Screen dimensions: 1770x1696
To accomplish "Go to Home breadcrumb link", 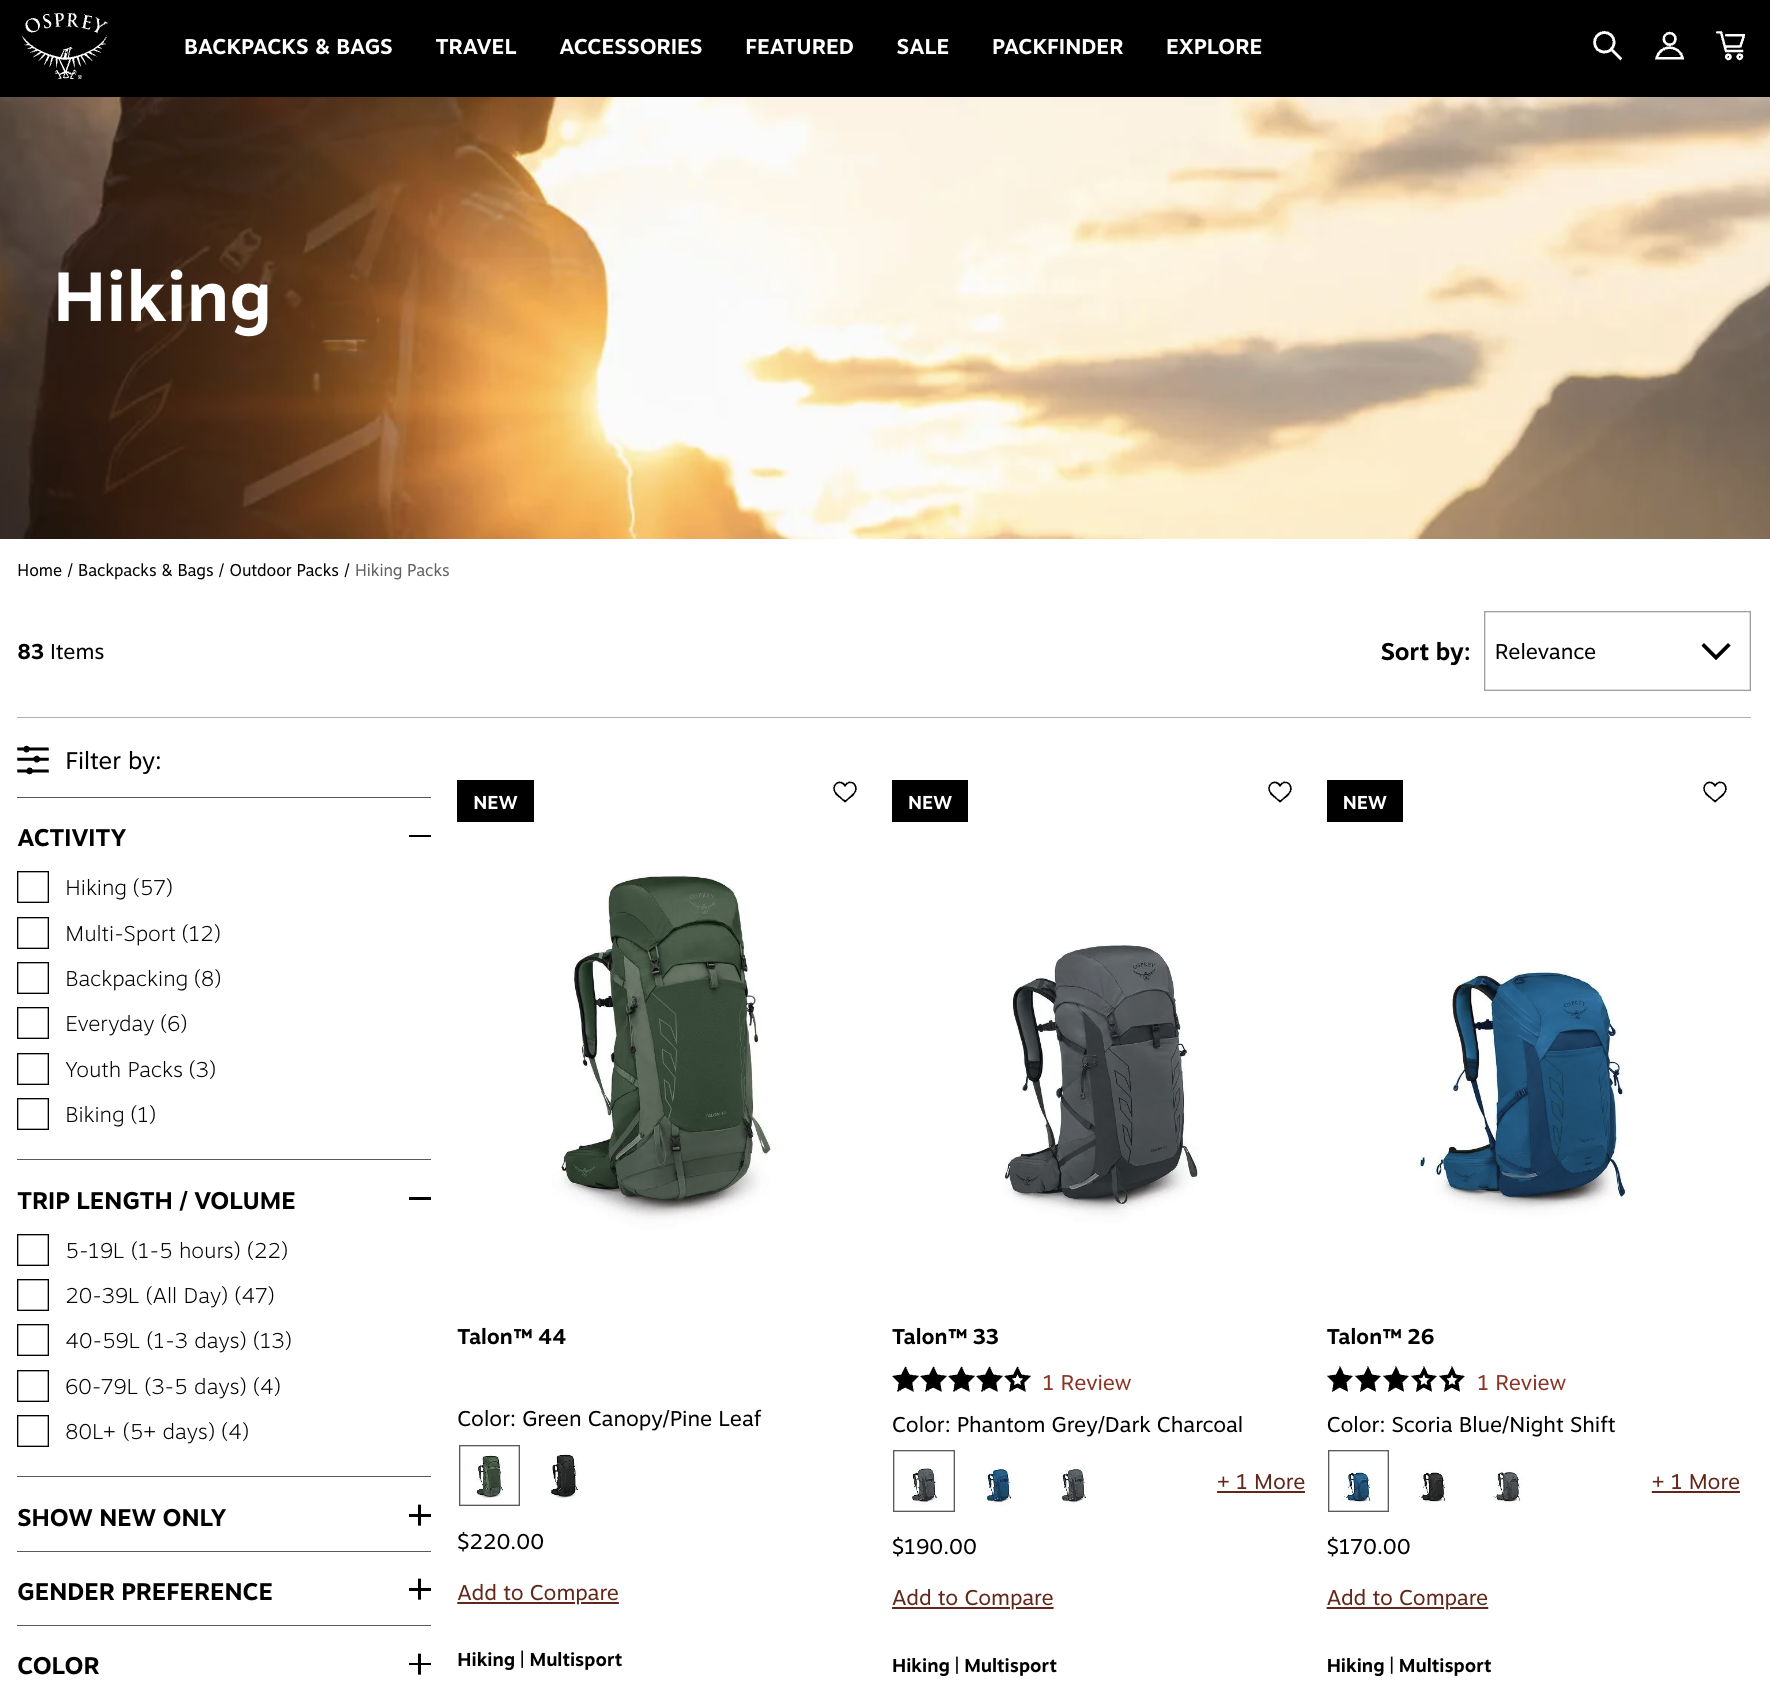I will (39, 570).
